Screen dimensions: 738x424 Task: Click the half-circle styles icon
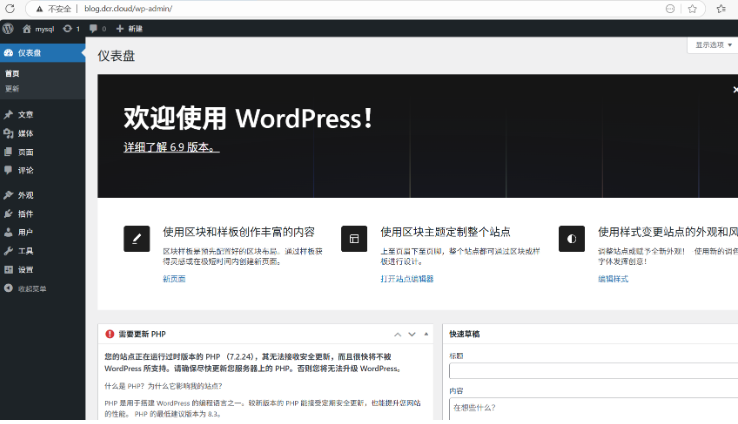tap(571, 239)
